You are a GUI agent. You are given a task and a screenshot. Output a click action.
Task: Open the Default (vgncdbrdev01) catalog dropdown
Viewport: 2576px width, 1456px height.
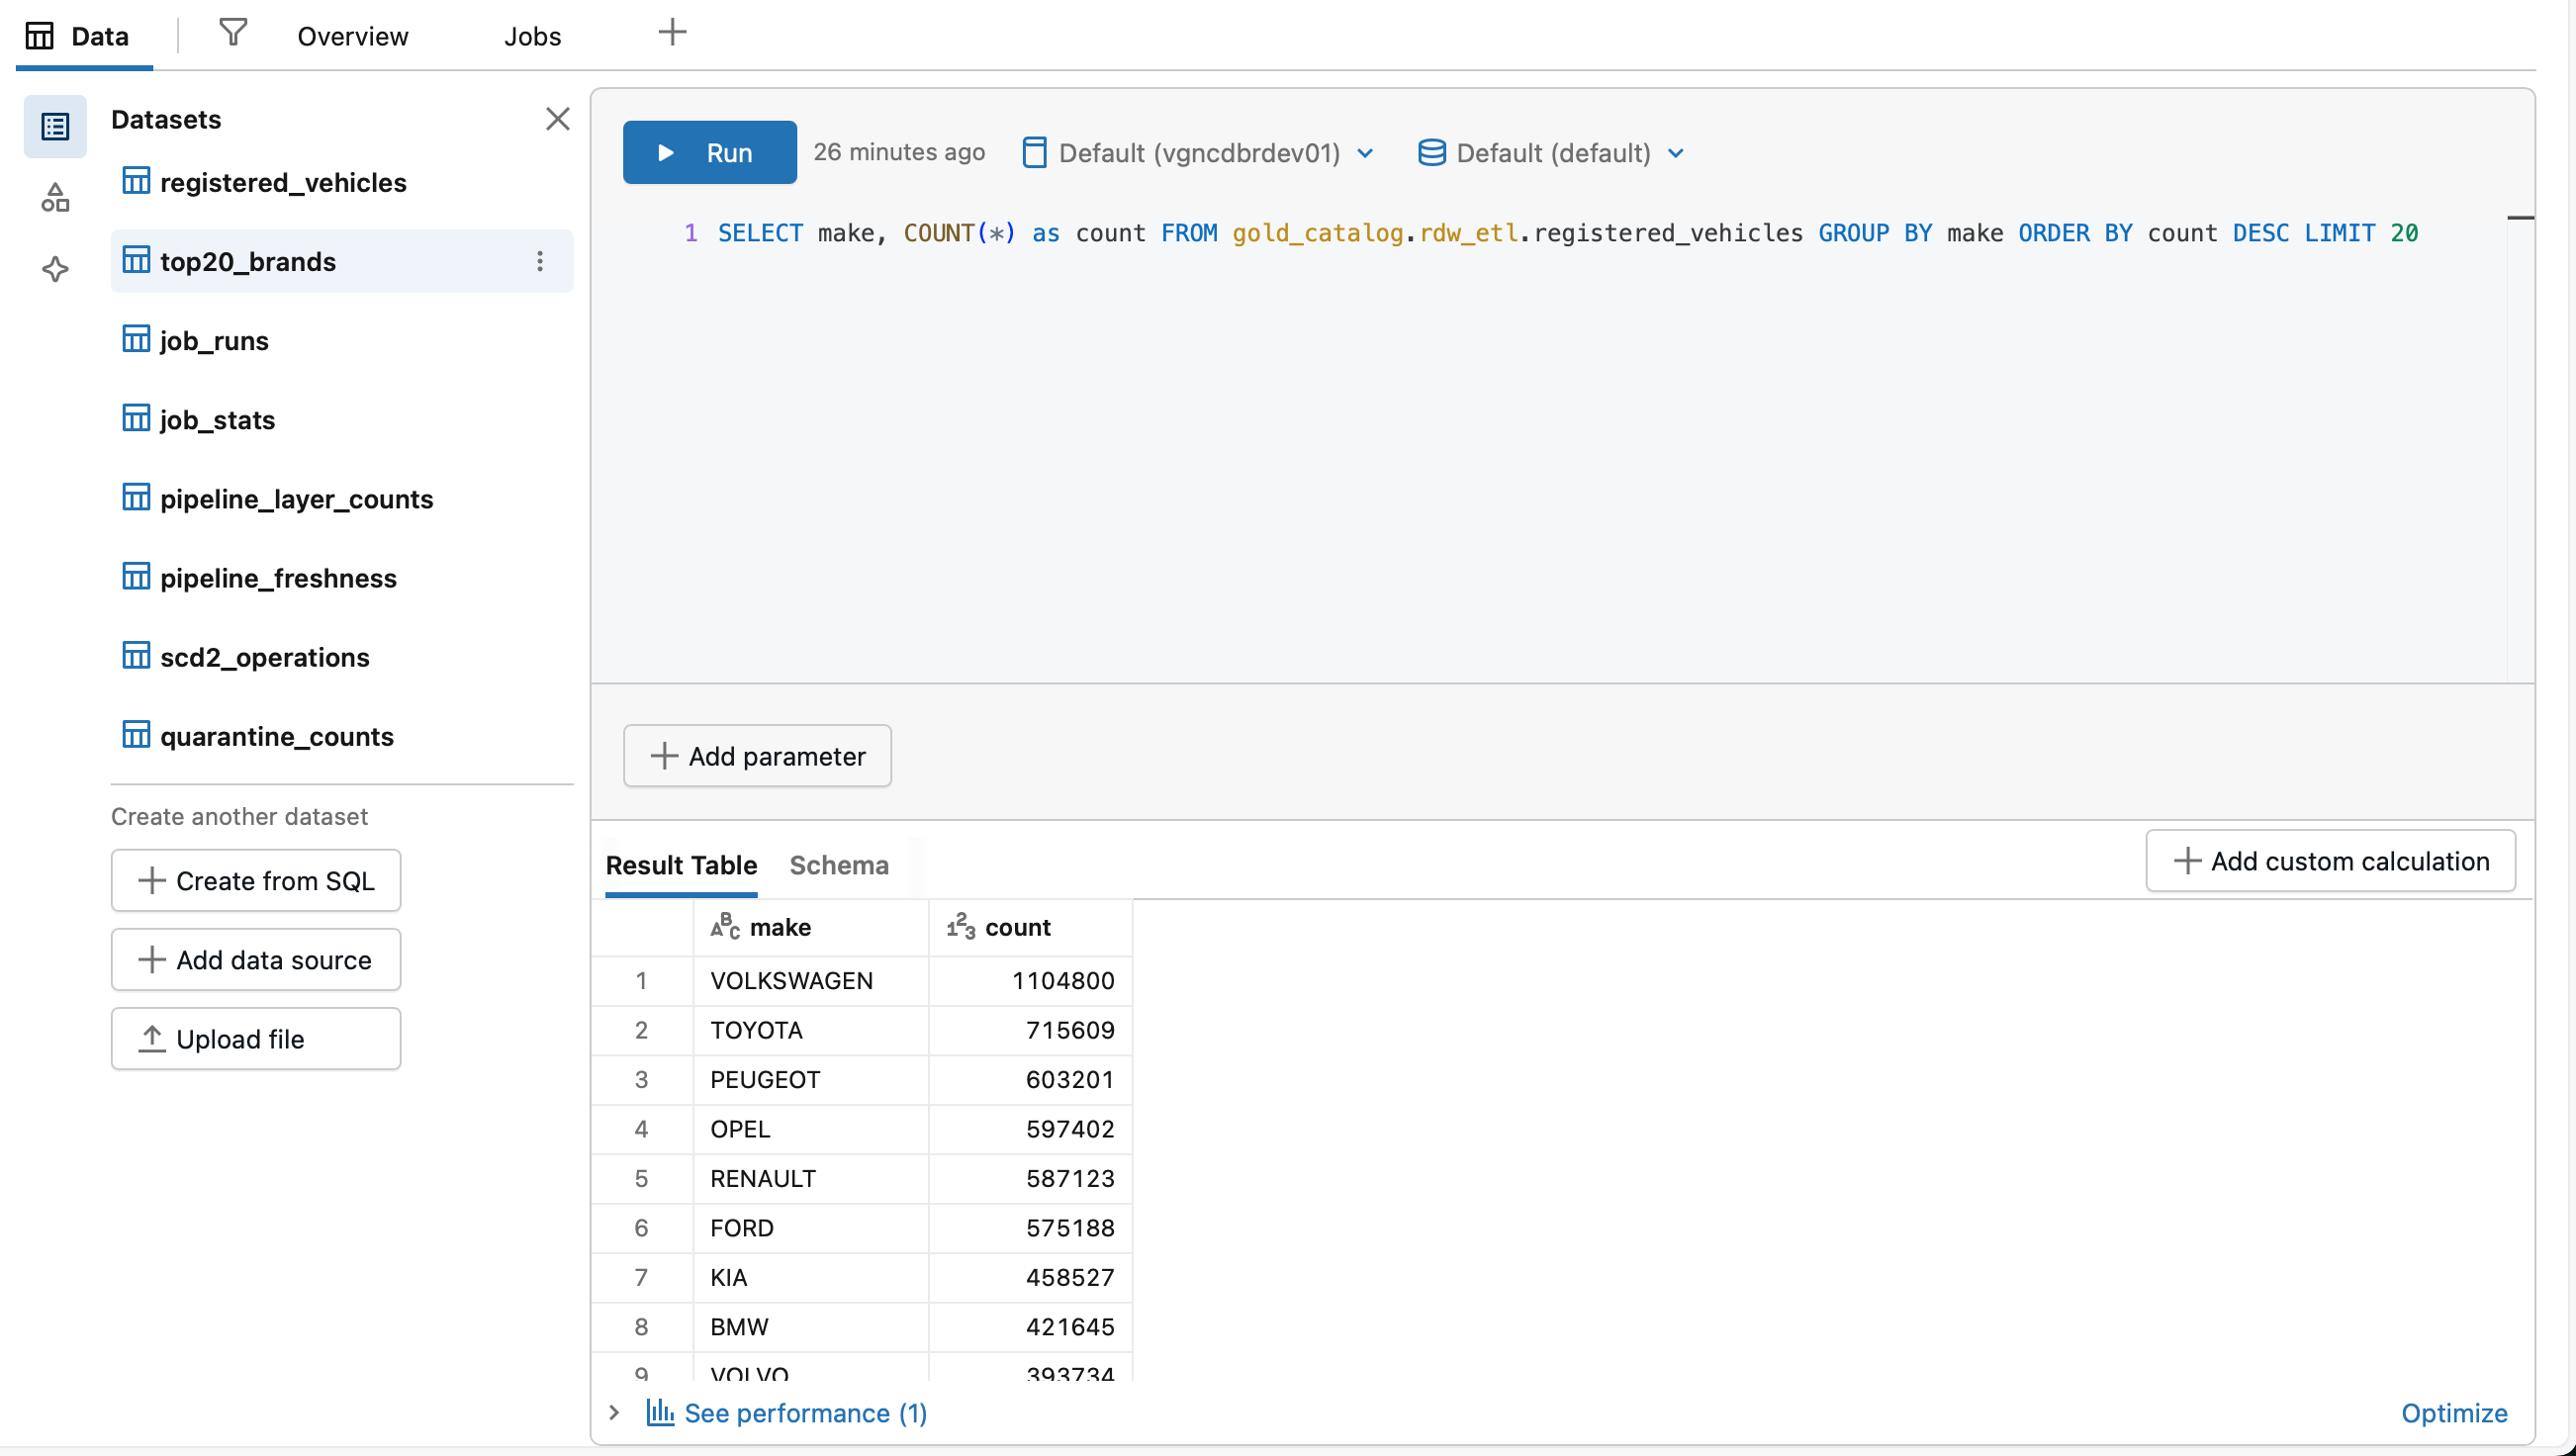[1198, 153]
